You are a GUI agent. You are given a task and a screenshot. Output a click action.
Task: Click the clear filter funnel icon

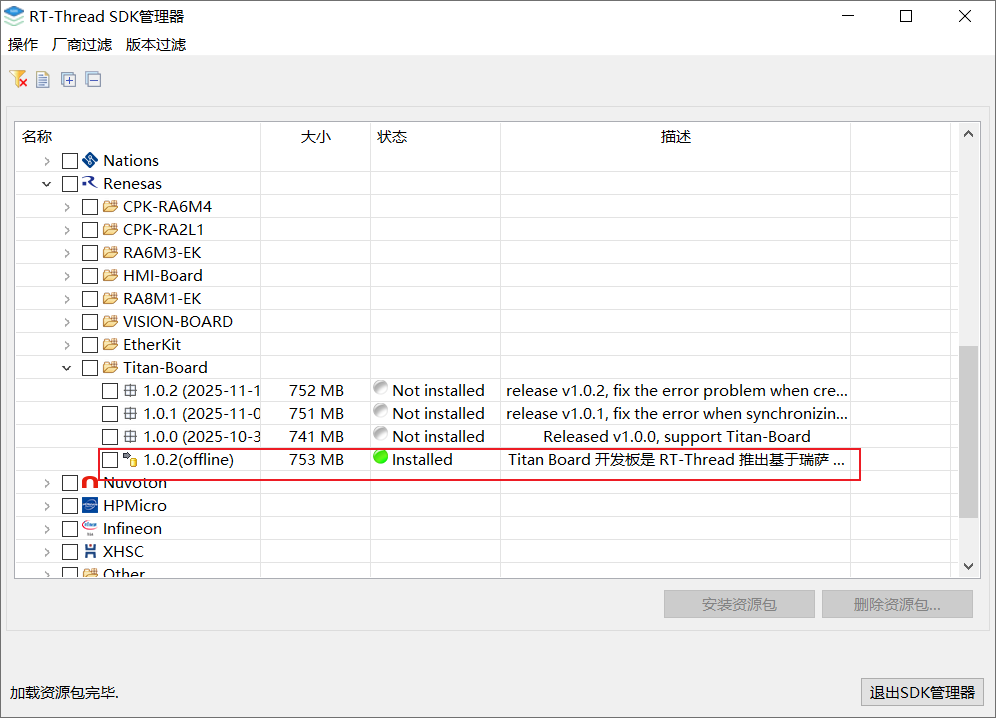pyautogui.click(x=18, y=79)
